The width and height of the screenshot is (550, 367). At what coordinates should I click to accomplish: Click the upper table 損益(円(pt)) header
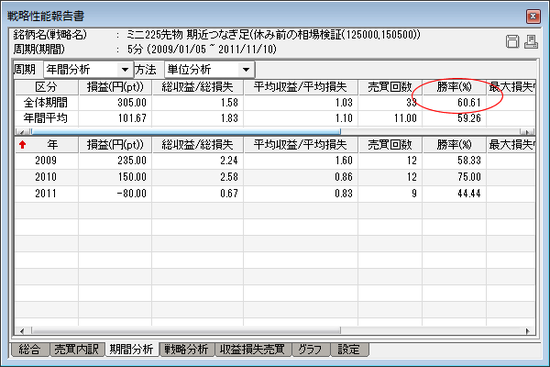(115, 87)
